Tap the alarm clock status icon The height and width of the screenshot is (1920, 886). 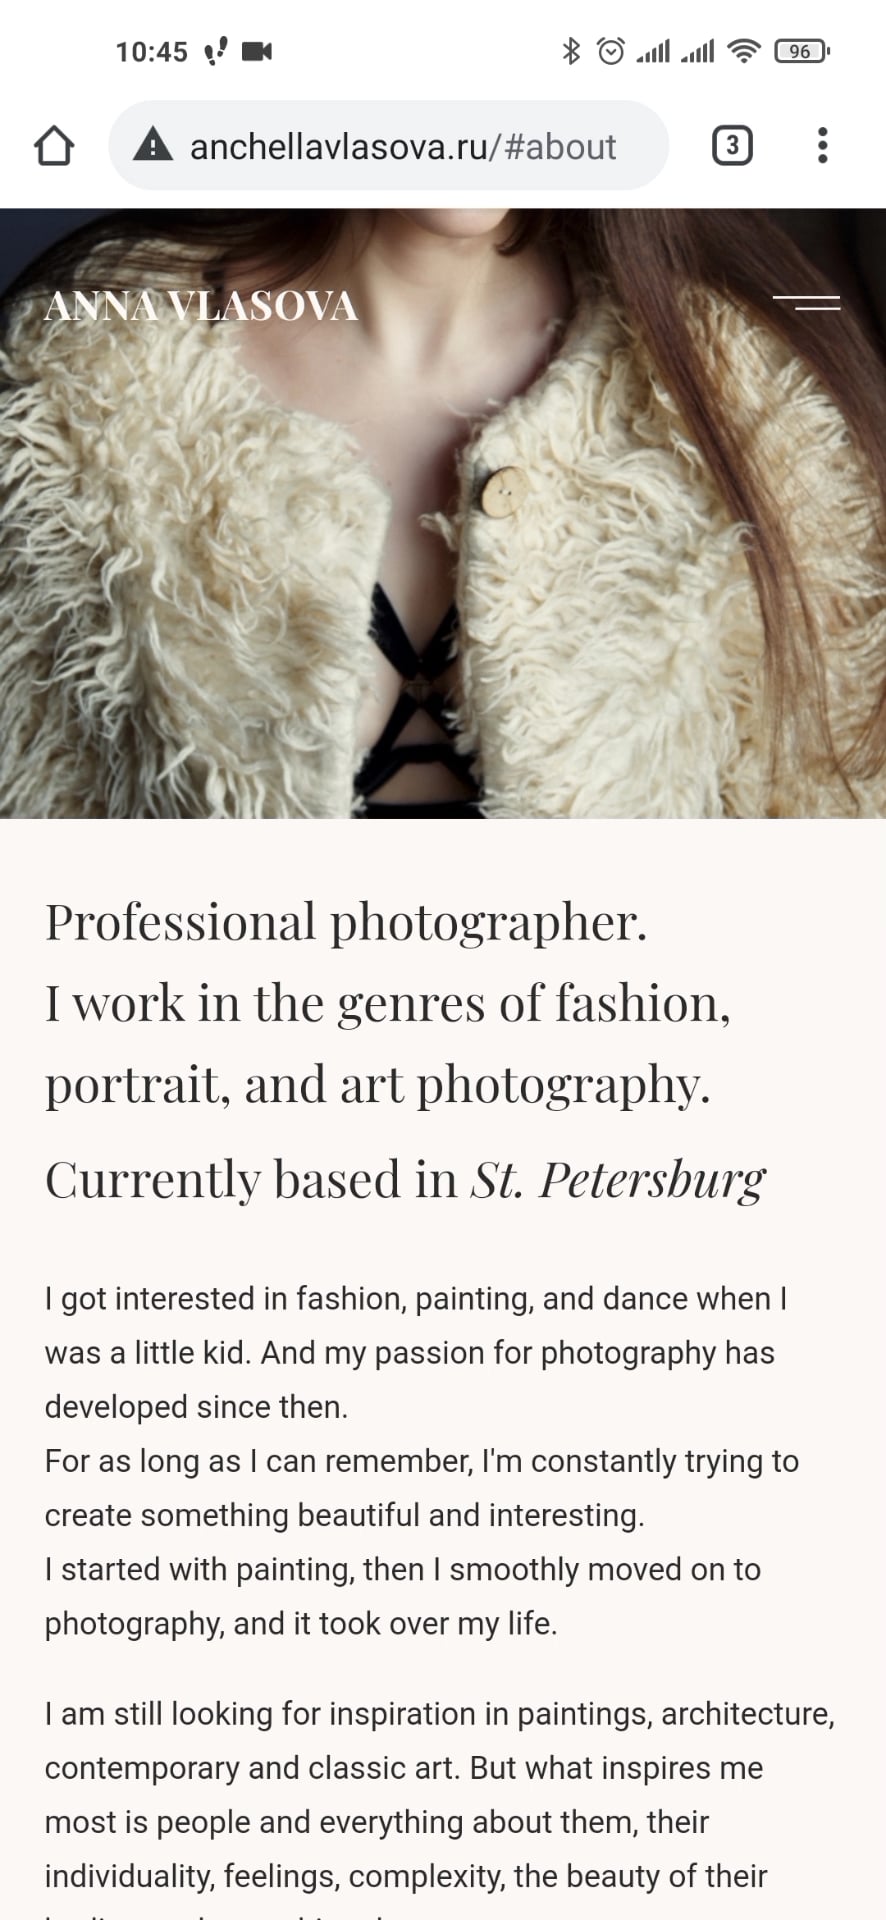click(611, 51)
